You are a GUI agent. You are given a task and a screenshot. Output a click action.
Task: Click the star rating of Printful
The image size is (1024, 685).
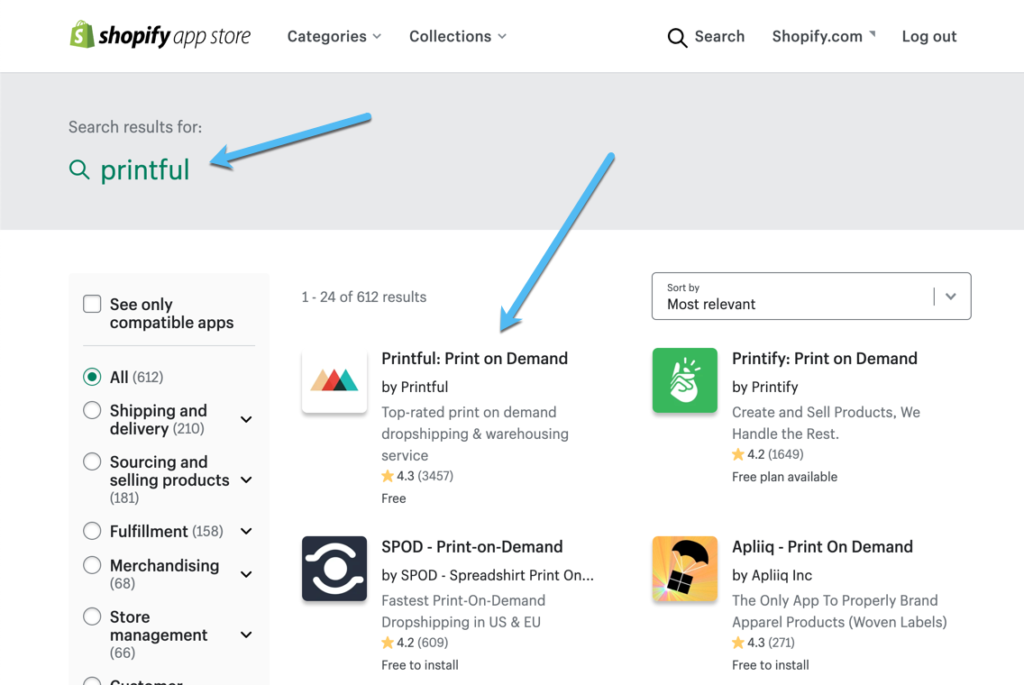coord(387,476)
